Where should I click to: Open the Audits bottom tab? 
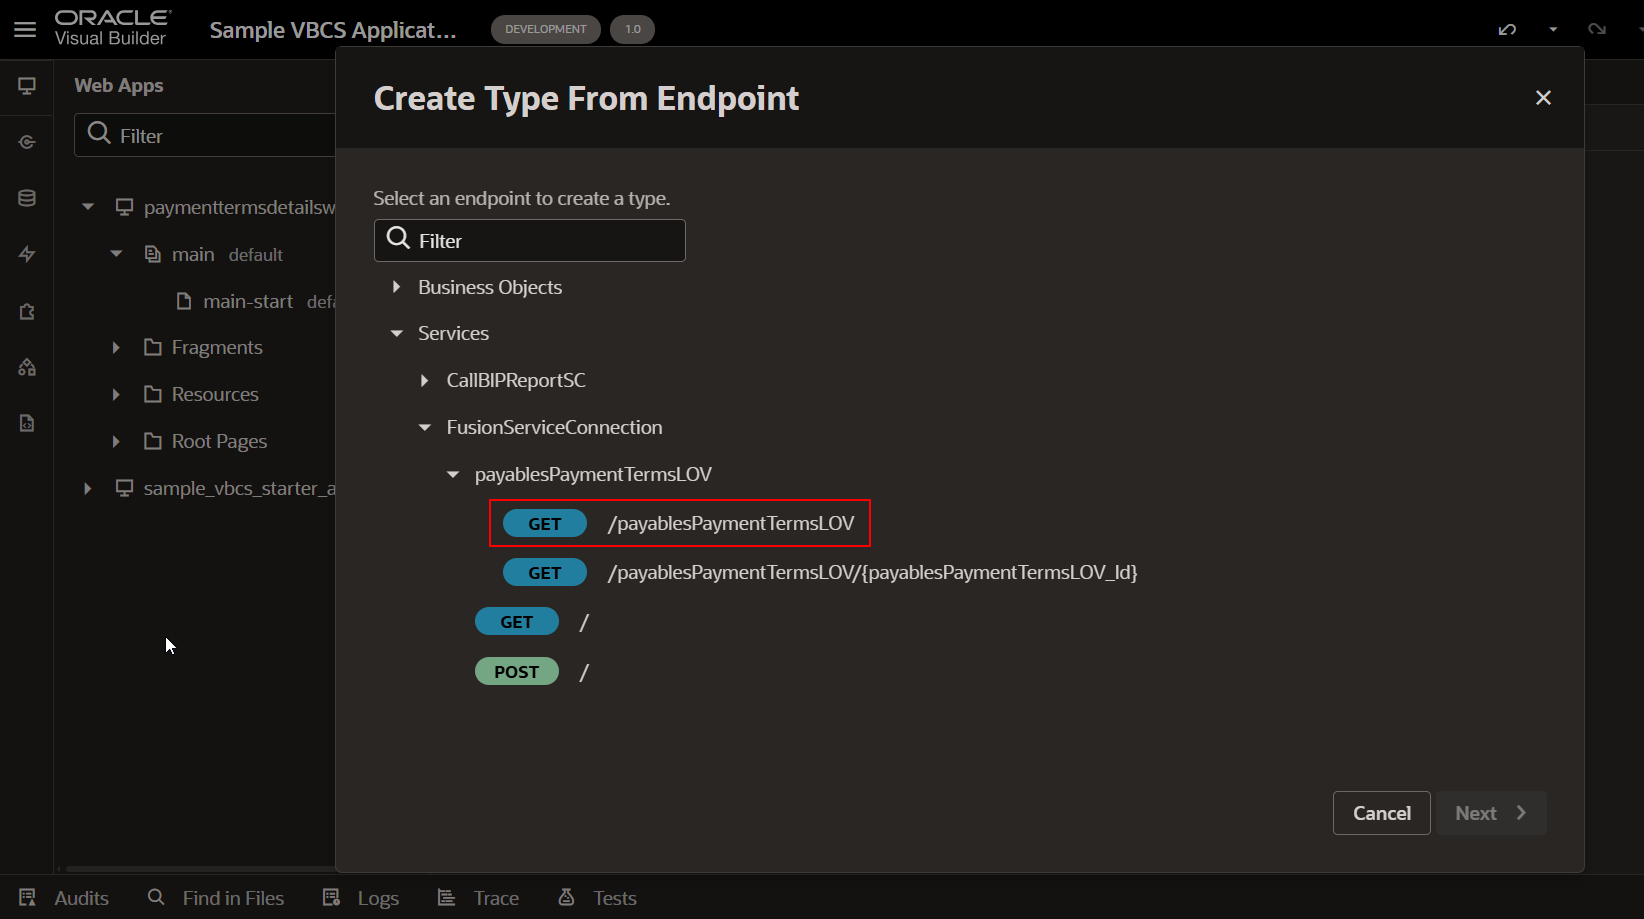(x=64, y=898)
